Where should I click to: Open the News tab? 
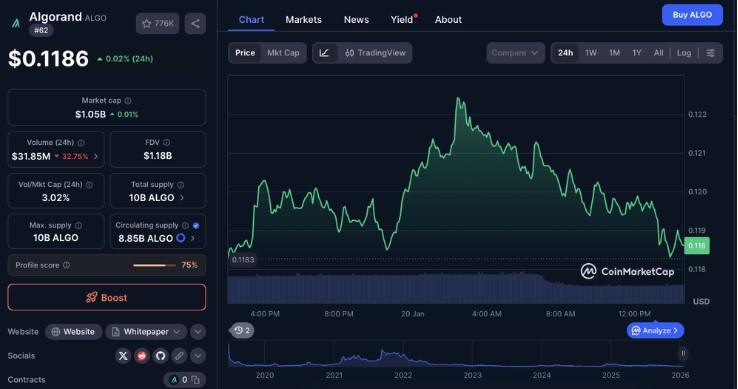(x=356, y=20)
